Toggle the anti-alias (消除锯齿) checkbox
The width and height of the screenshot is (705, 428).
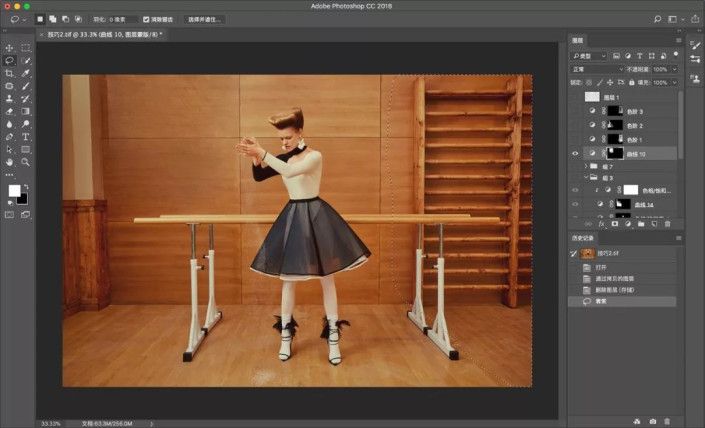[146, 19]
